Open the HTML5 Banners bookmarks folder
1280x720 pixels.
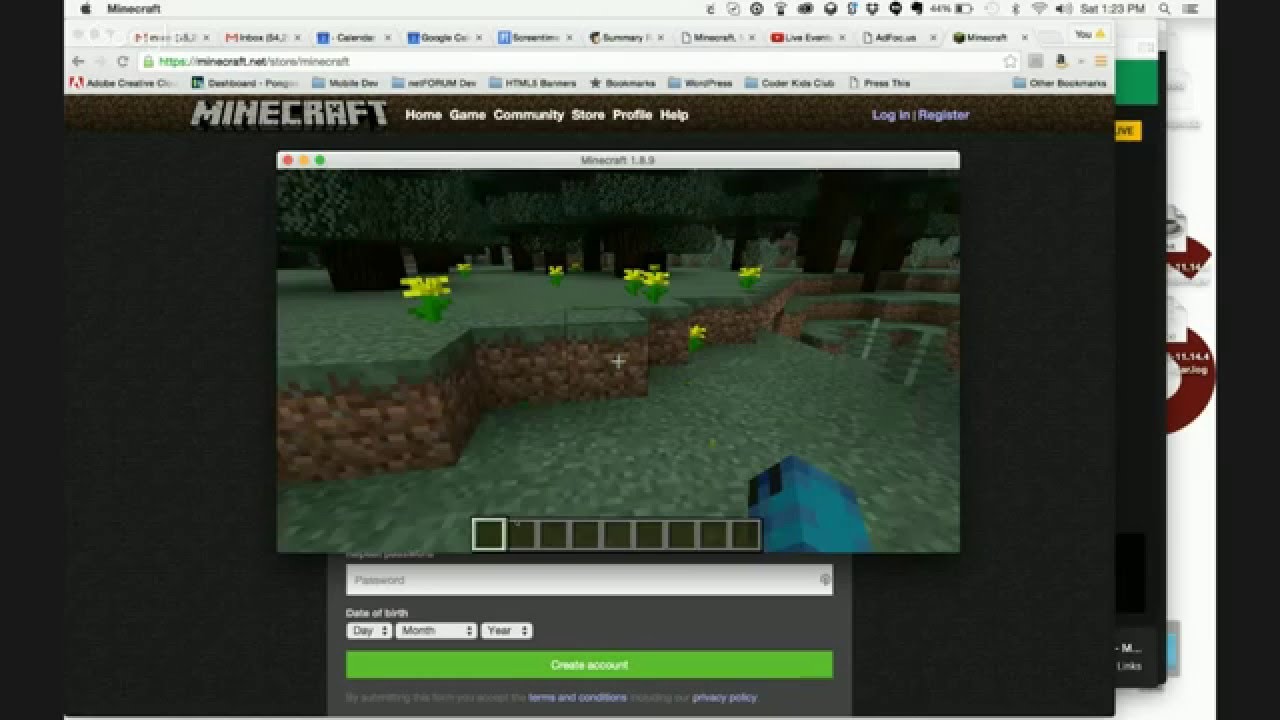(x=532, y=83)
